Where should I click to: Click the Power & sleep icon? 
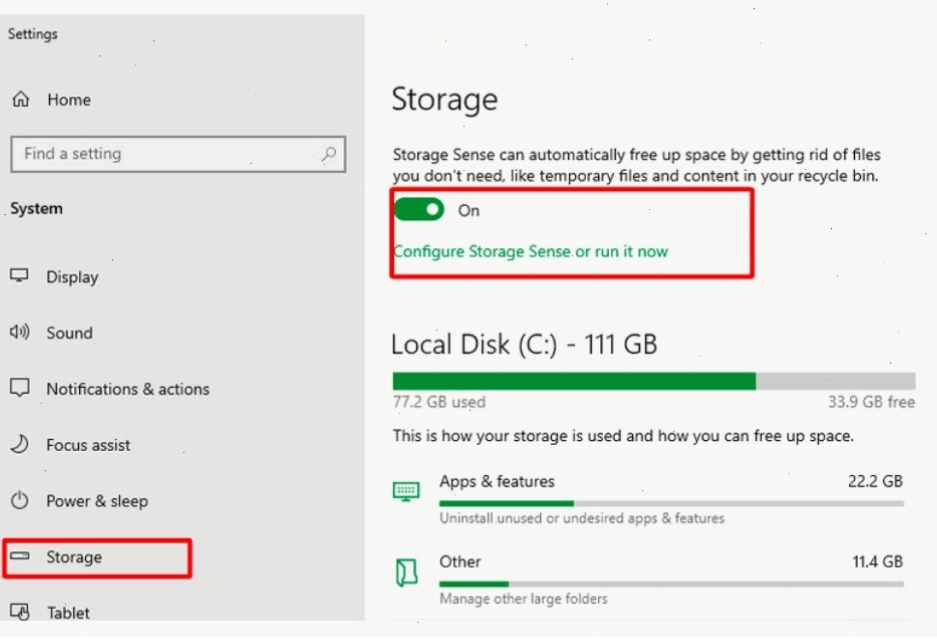tap(19, 500)
